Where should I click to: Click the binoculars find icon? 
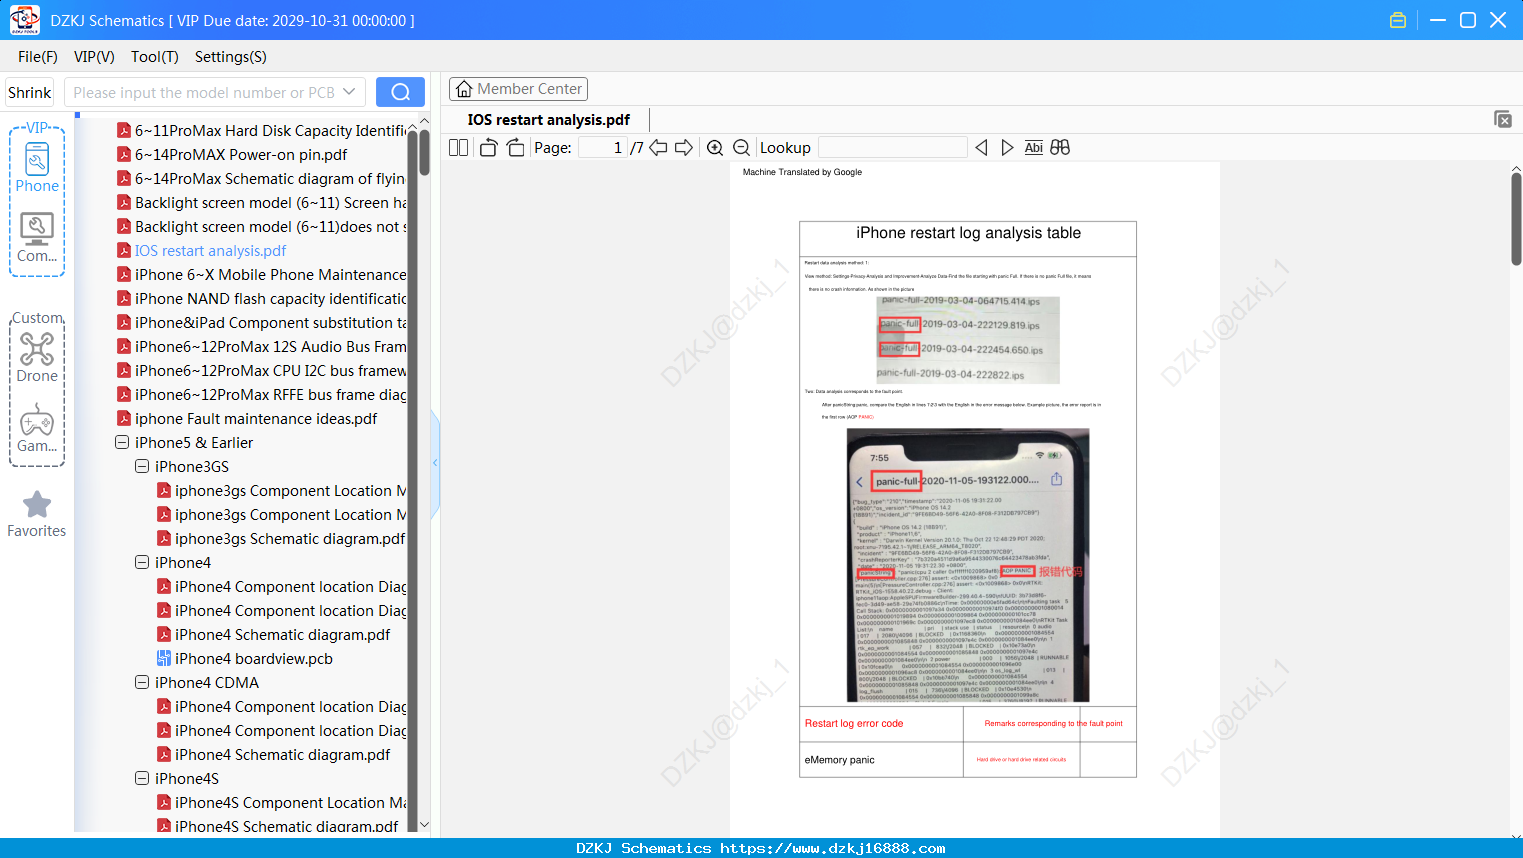click(x=1060, y=148)
